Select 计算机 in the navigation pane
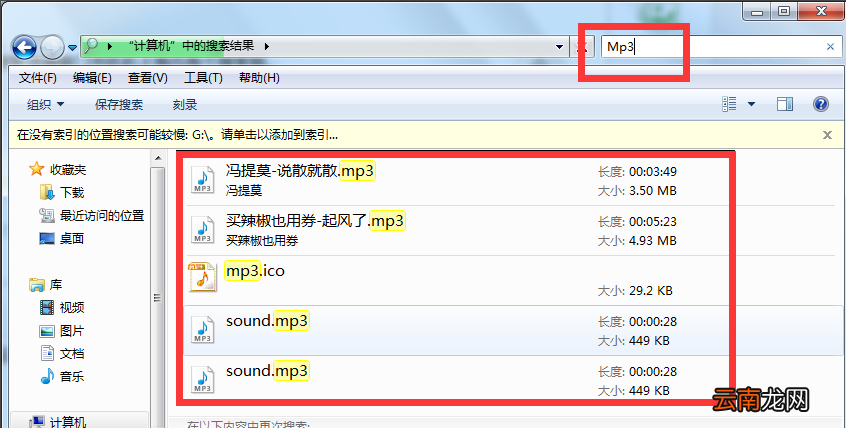Viewport: 846px width, 428px height. (x=67, y=422)
